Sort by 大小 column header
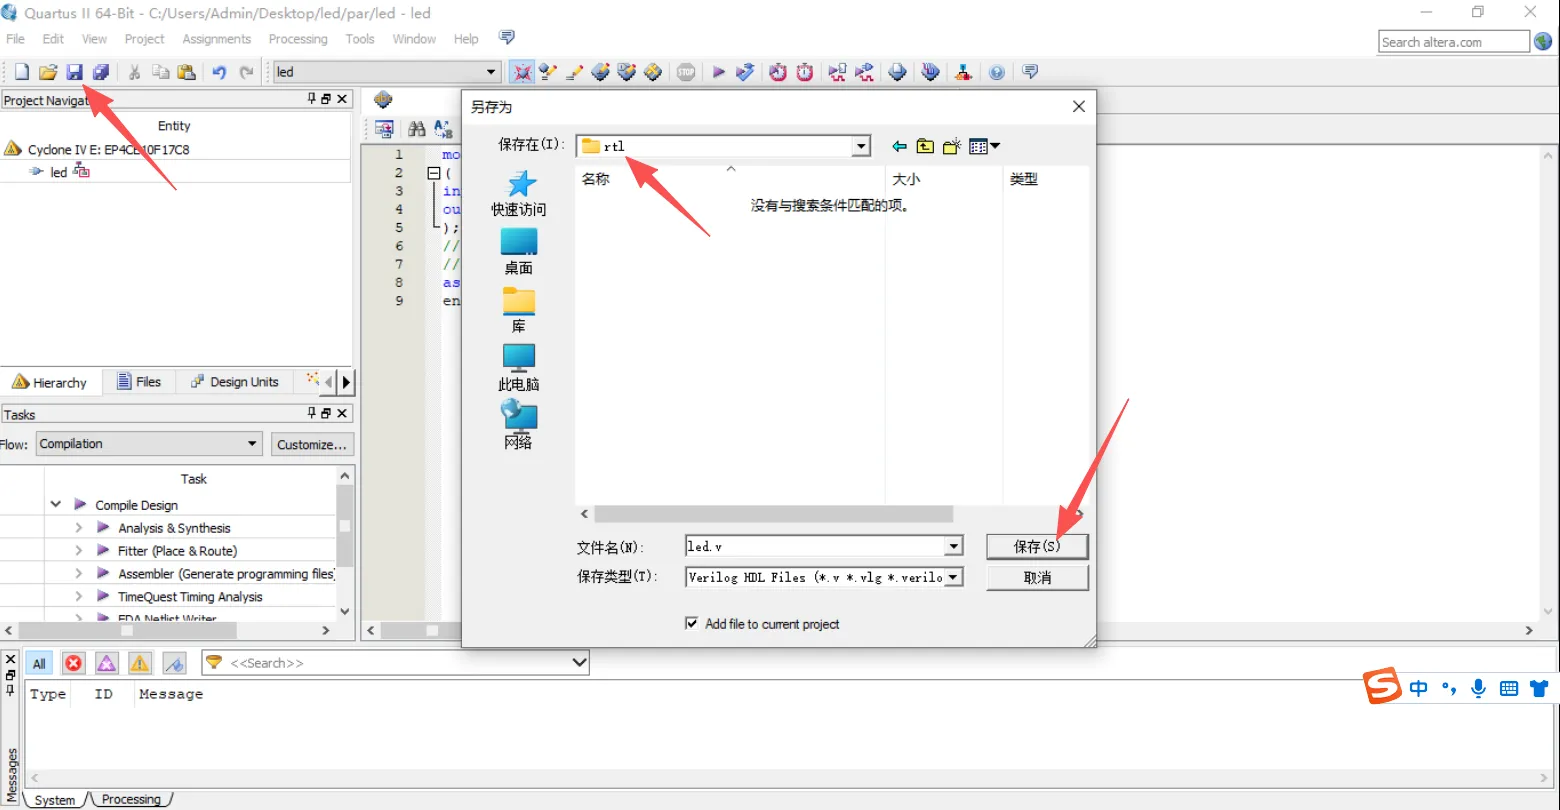Screen dimensions: 1560x810 click(x=906, y=179)
